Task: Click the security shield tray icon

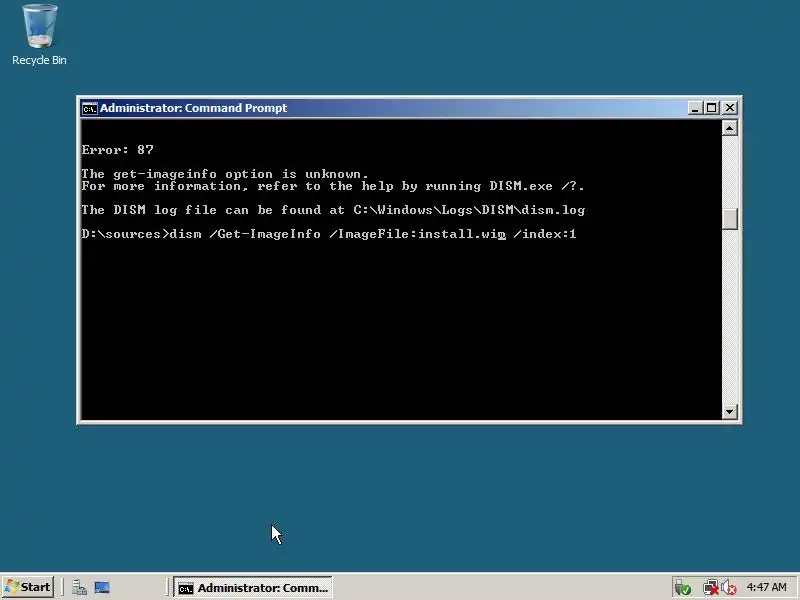Action: coord(683,588)
